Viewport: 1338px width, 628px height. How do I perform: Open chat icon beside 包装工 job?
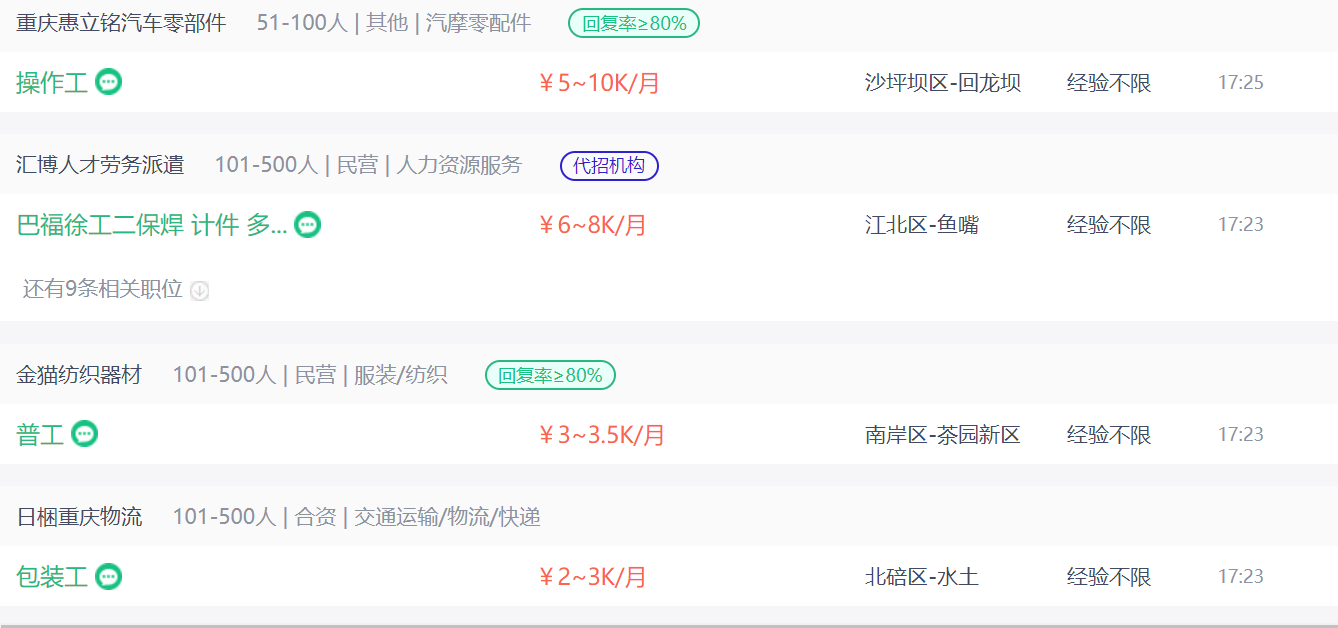pyautogui.click(x=108, y=576)
